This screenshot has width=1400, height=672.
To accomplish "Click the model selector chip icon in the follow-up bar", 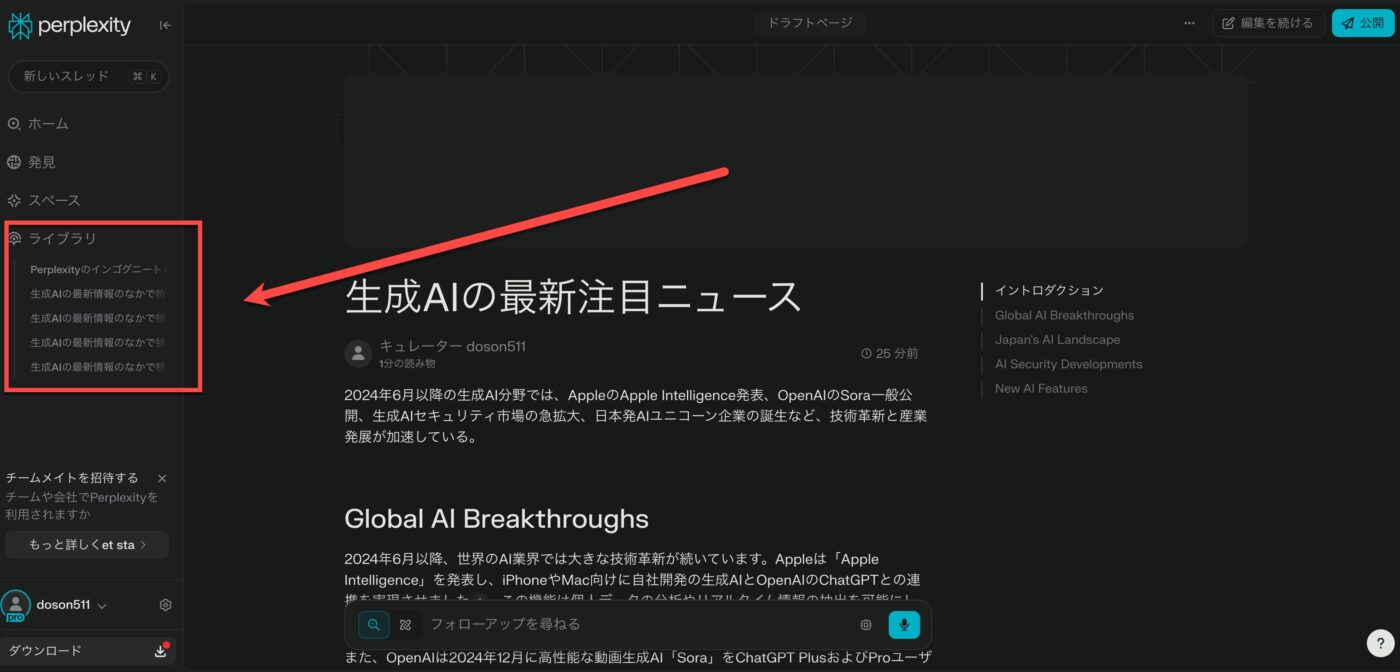I will (x=866, y=625).
